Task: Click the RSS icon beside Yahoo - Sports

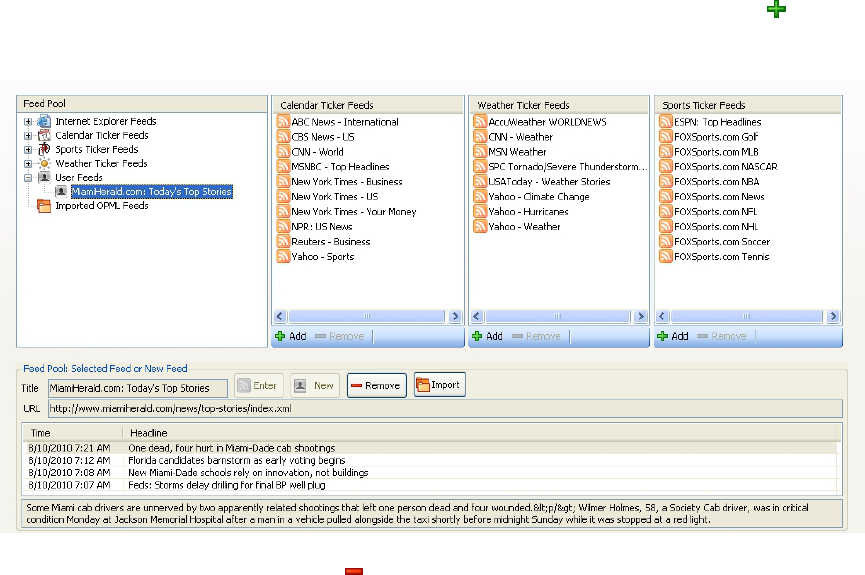Action: 283,256
